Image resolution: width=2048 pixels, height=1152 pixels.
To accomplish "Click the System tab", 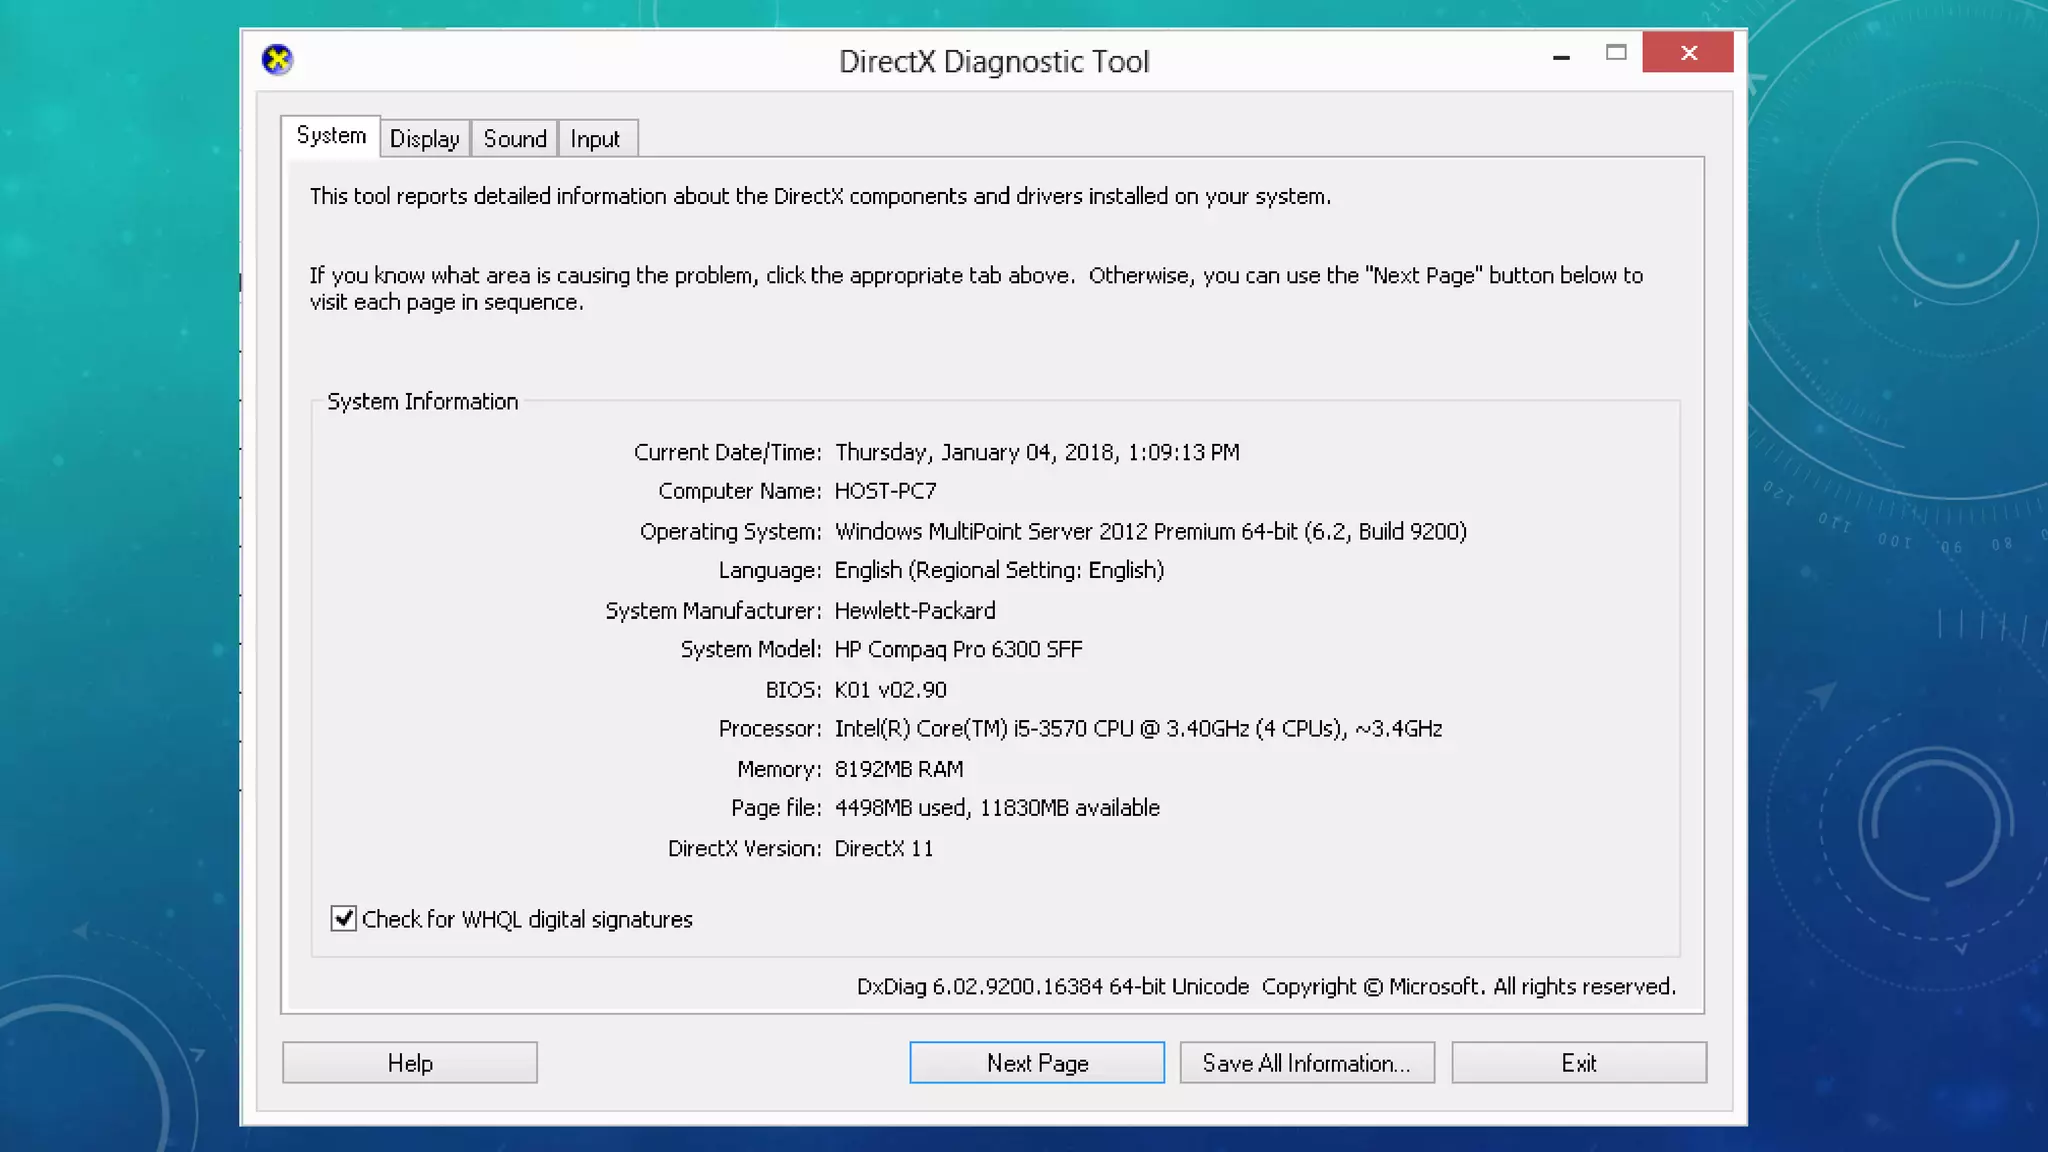I will pos(331,136).
